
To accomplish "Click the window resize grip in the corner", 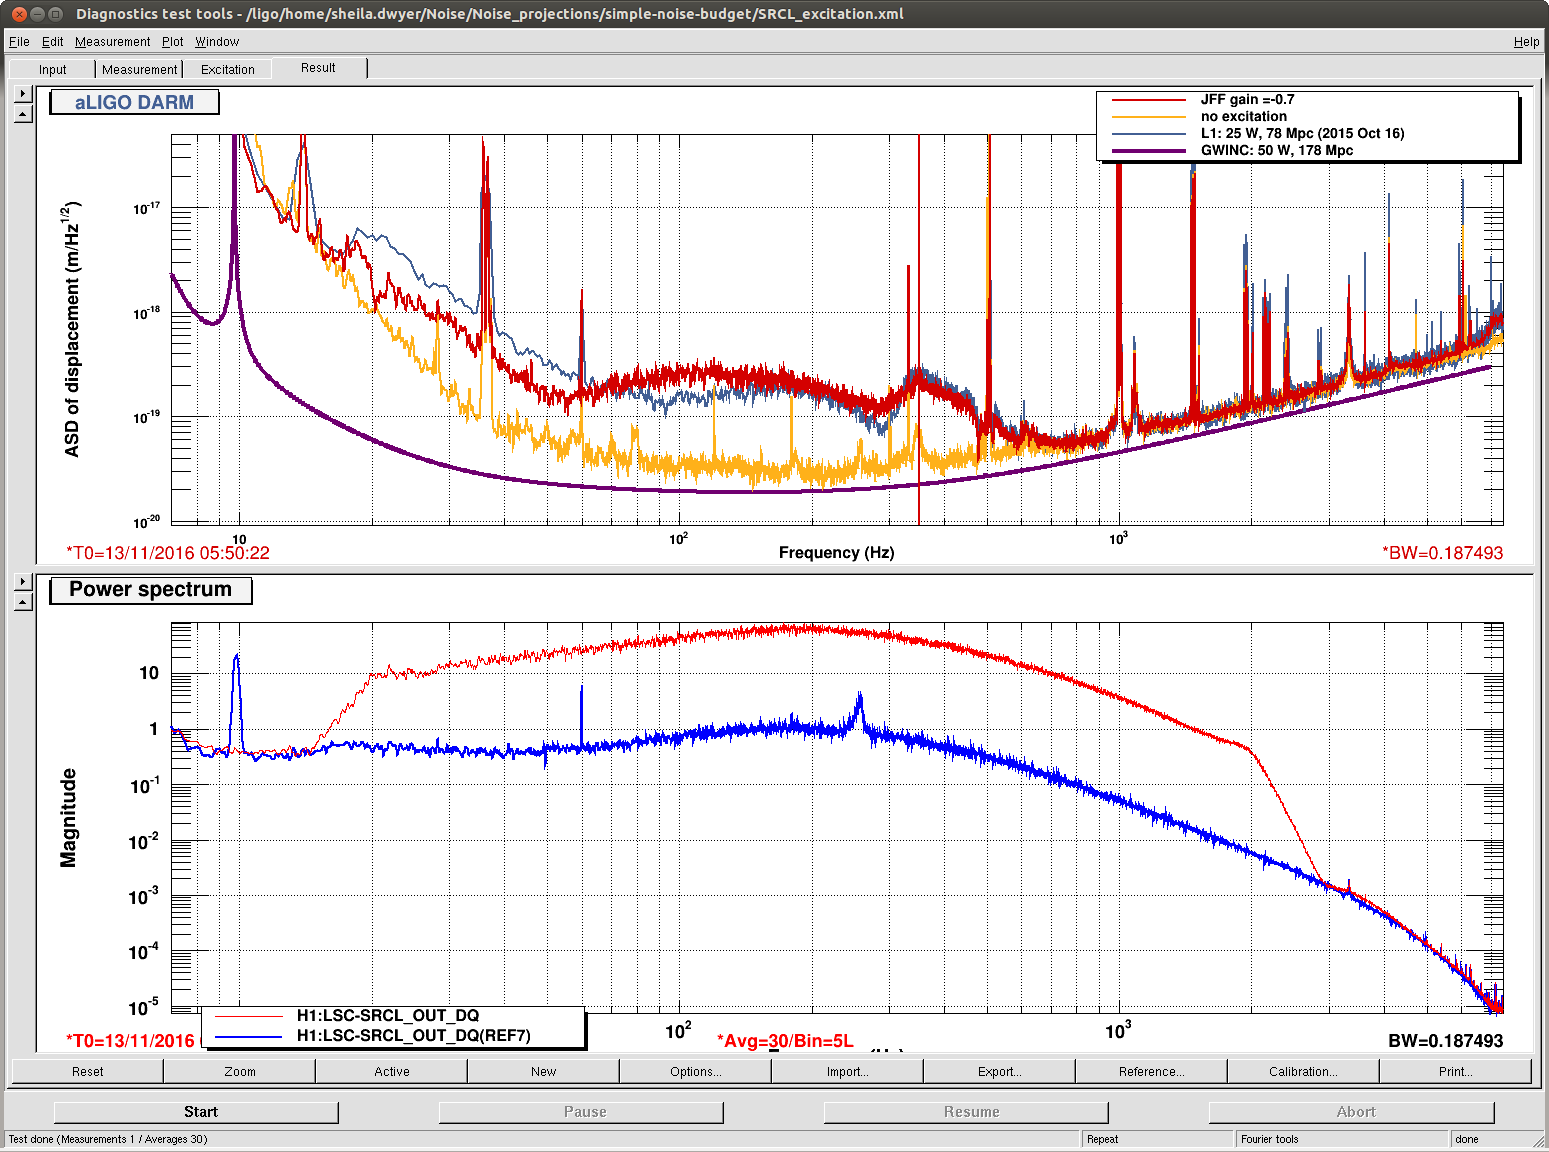I will click(x=1539, y=1142).
